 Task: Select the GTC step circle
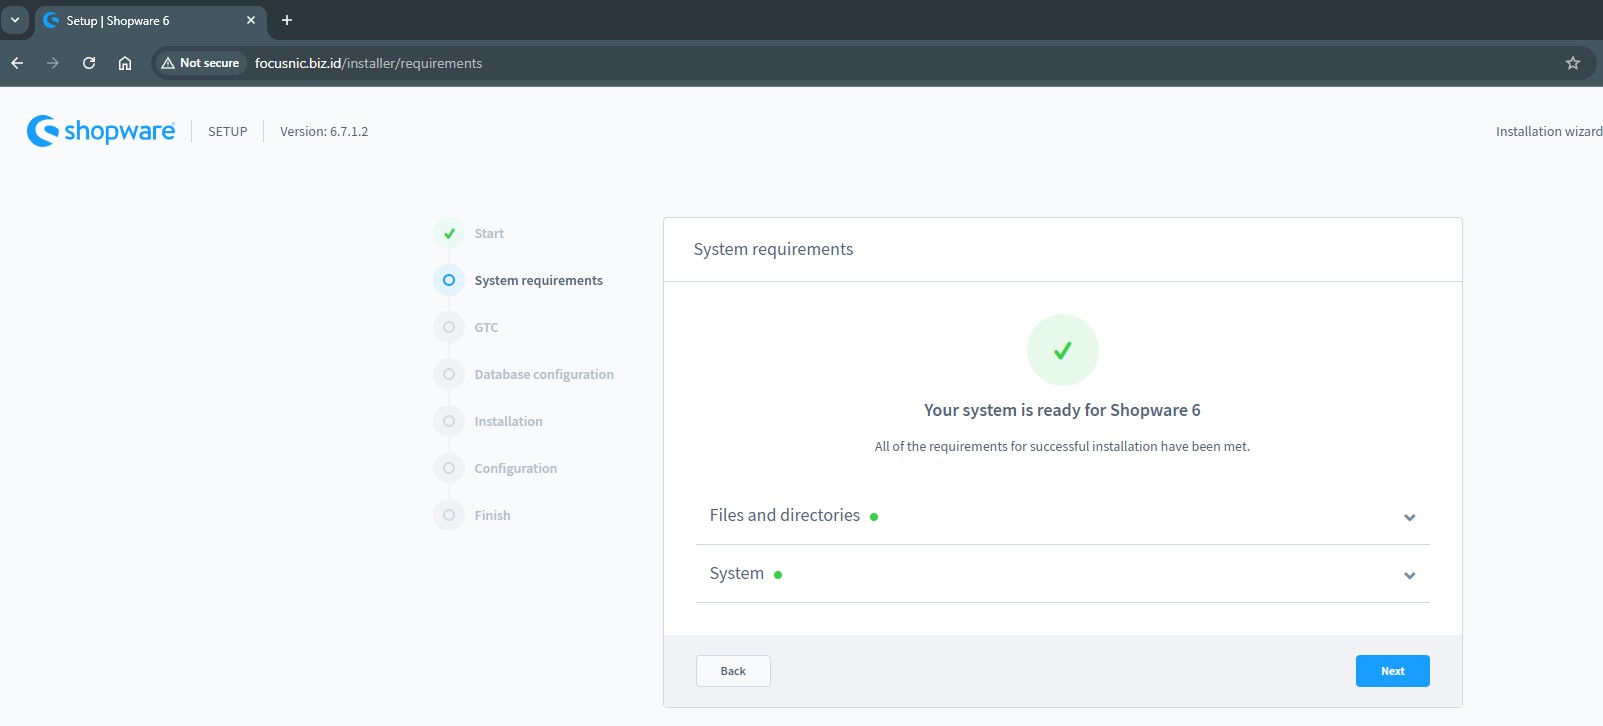point(449,327)
